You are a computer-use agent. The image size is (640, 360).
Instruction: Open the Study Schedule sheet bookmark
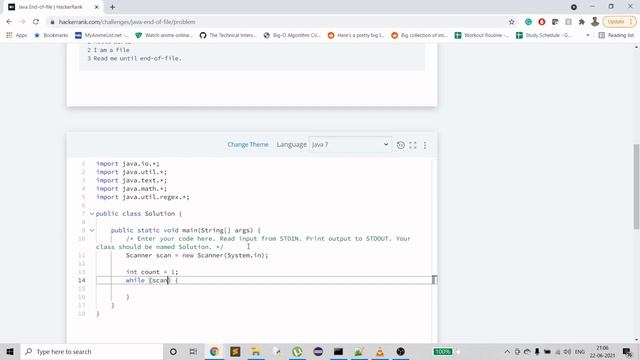click(543, 35)
